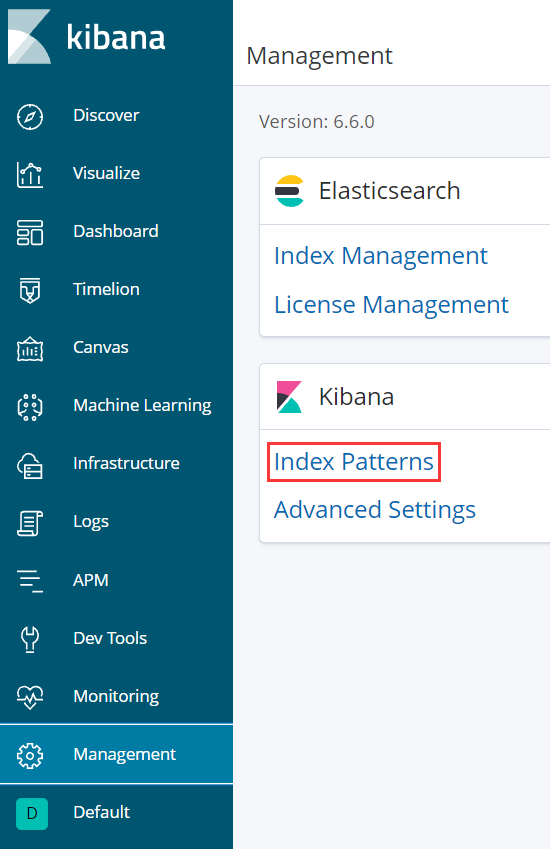
Task: Open the Index Management link
Action: tap(381, 256)
